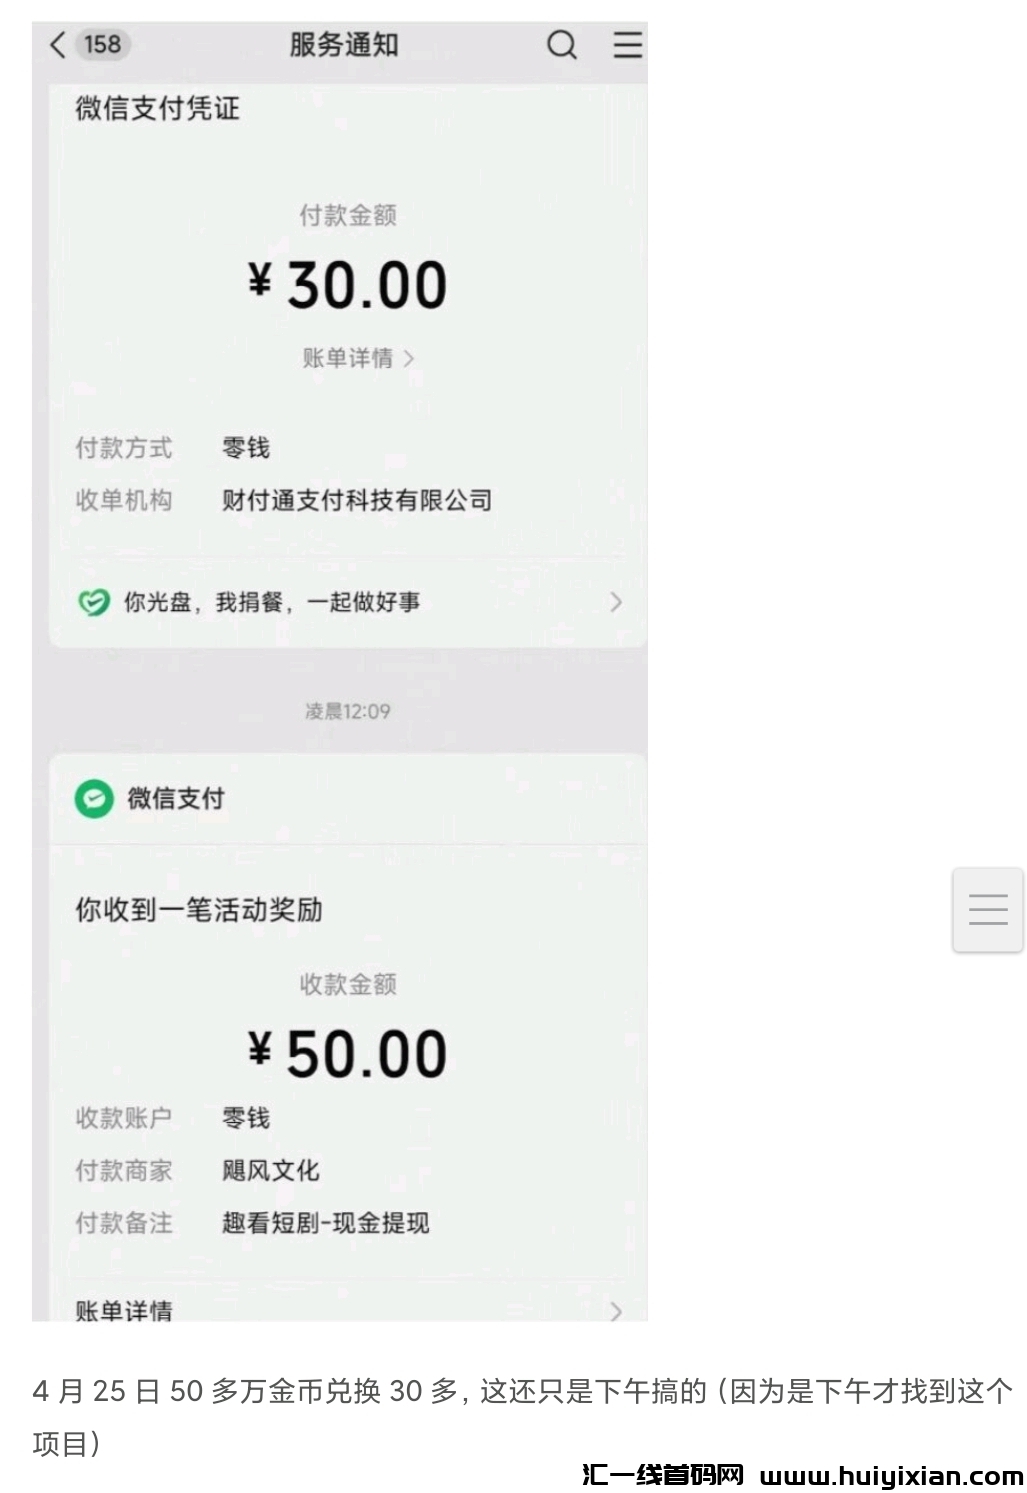This screenshot has height=1493, width=1027.
Task: Click the 凌晨12:09 timestamp
Action: pos(347,712)
